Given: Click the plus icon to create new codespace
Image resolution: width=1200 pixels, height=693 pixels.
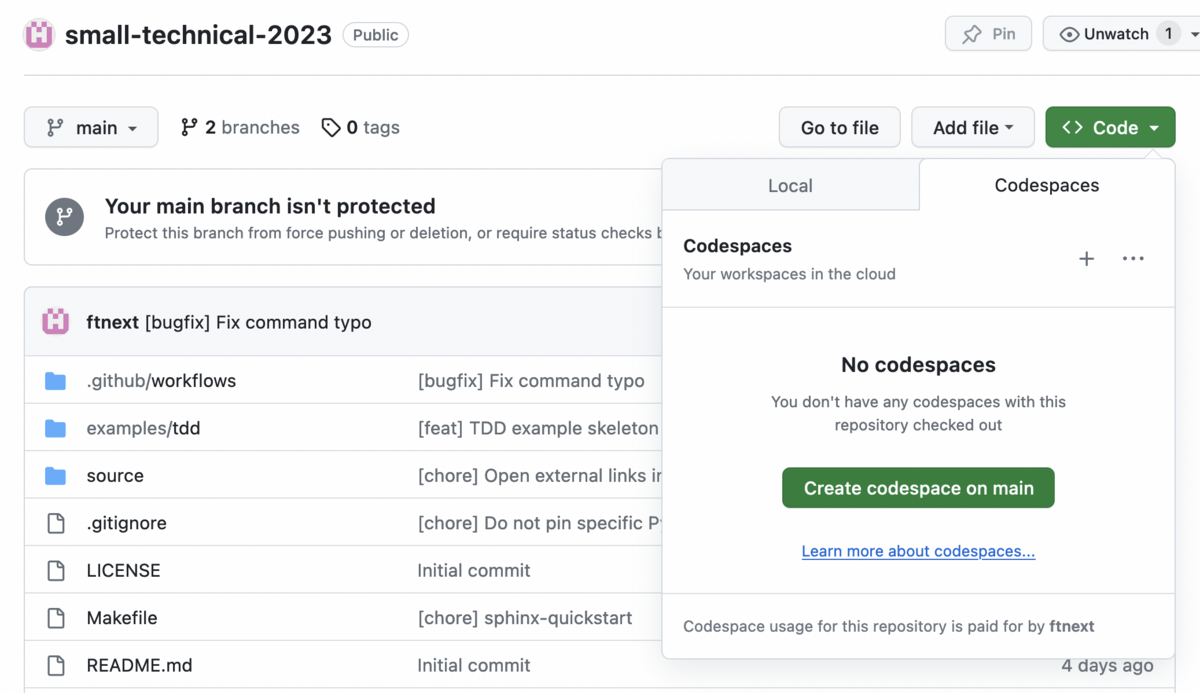Looking at the screenshot, I should (x=1086, y=258).
